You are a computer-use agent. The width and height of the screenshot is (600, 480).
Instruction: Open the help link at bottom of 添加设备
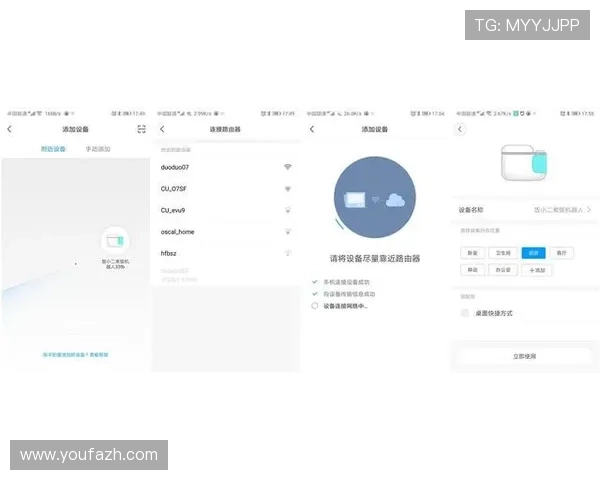pos(75,355)
